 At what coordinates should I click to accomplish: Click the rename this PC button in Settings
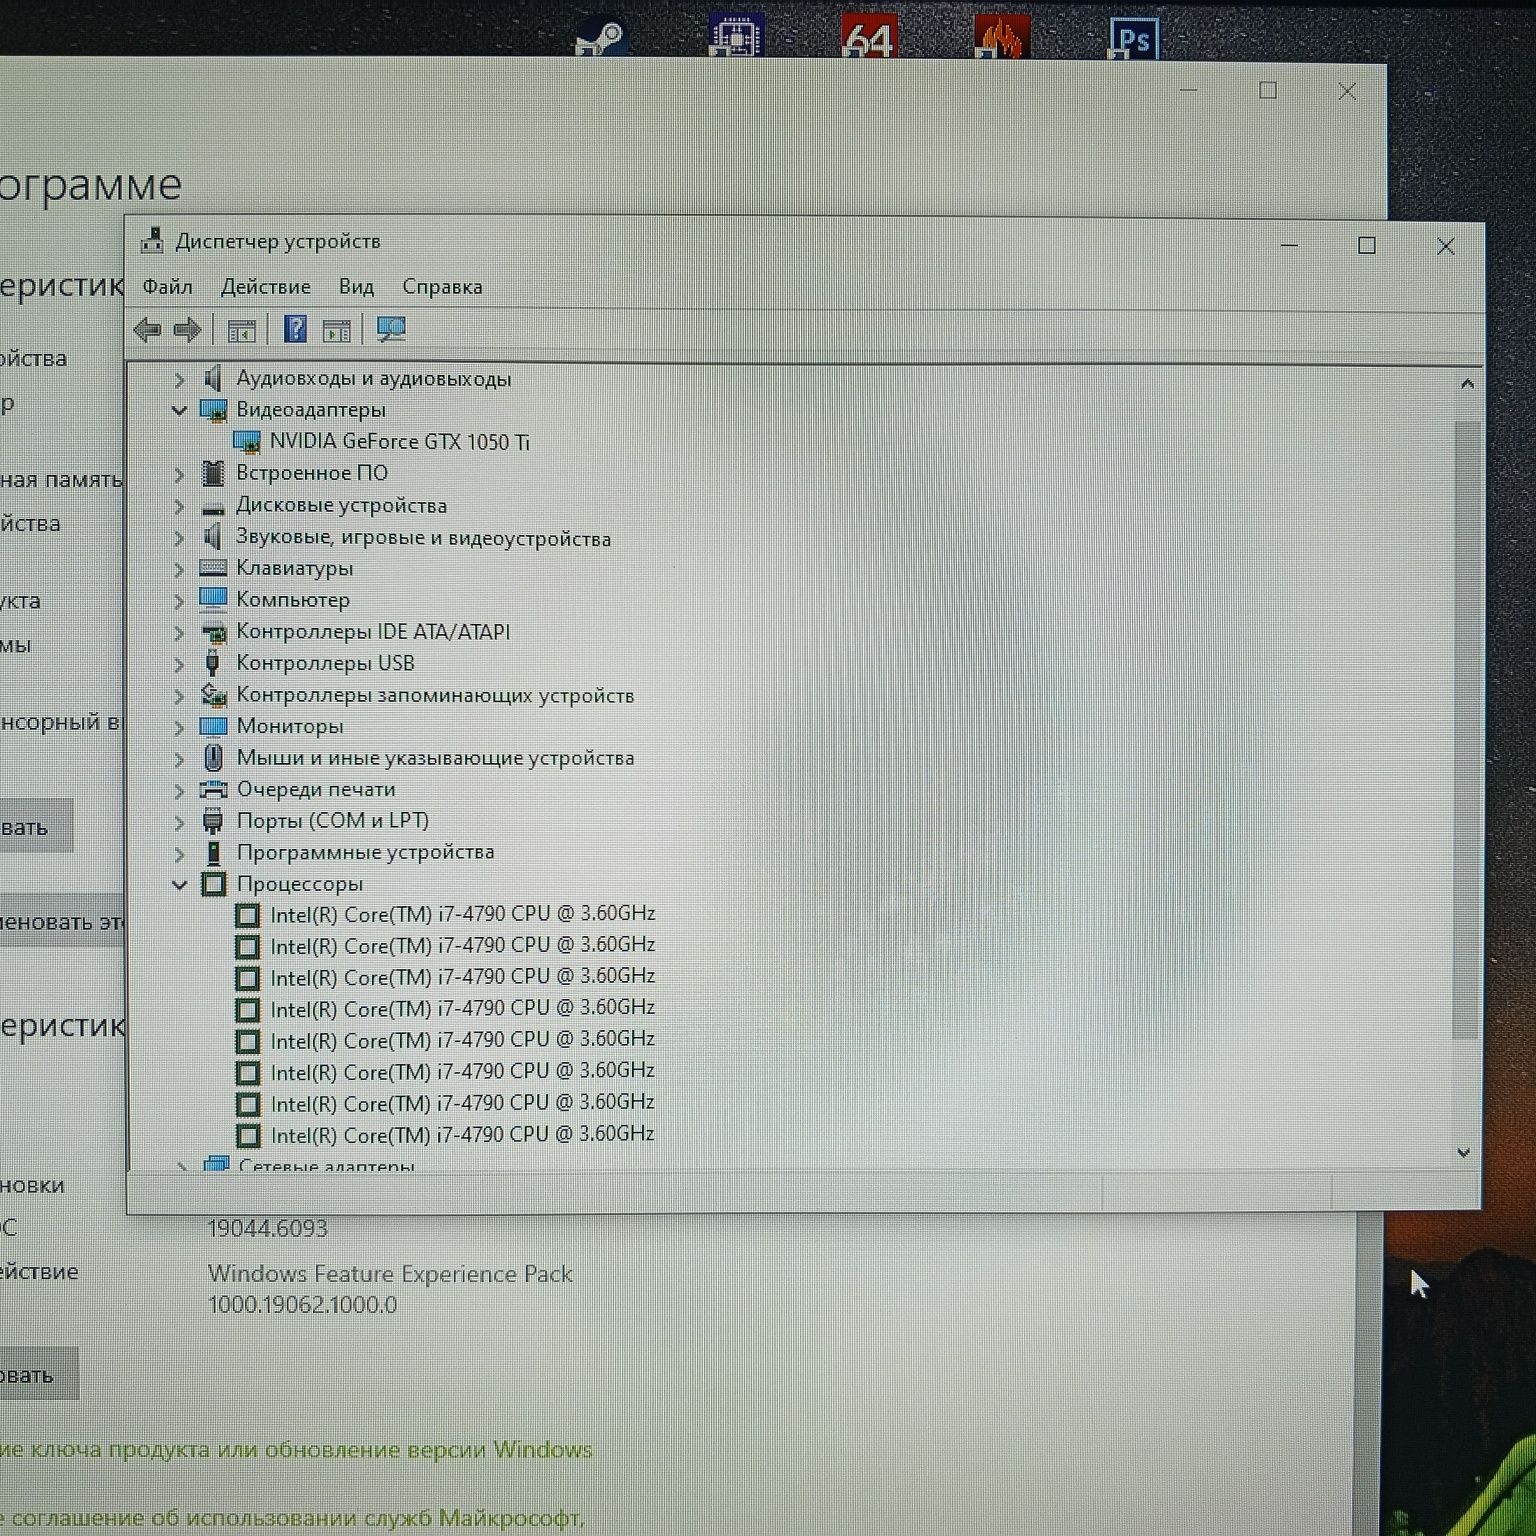(x=63, y=921)
